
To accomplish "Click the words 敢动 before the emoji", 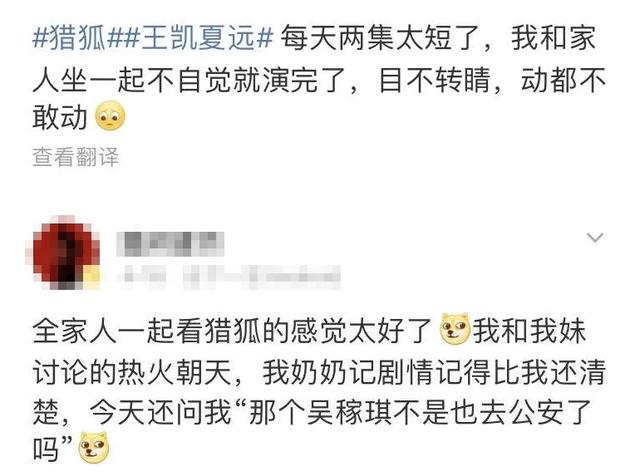I will (60, 117).
